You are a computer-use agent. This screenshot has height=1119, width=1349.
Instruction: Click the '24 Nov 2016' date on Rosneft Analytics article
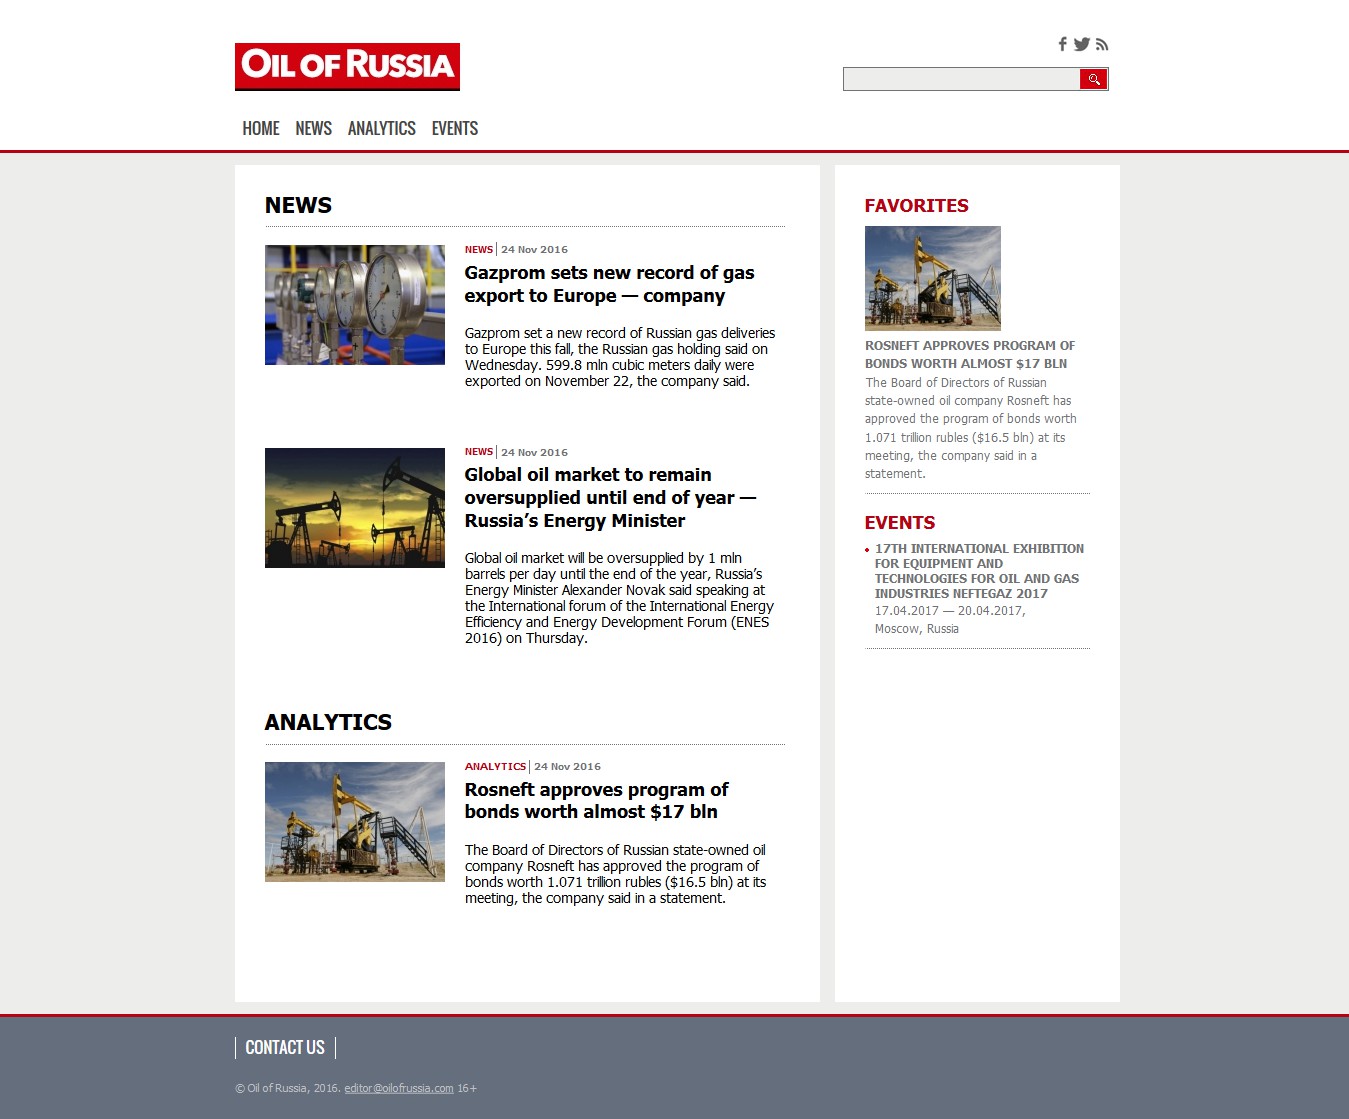[x=567, y=767]
